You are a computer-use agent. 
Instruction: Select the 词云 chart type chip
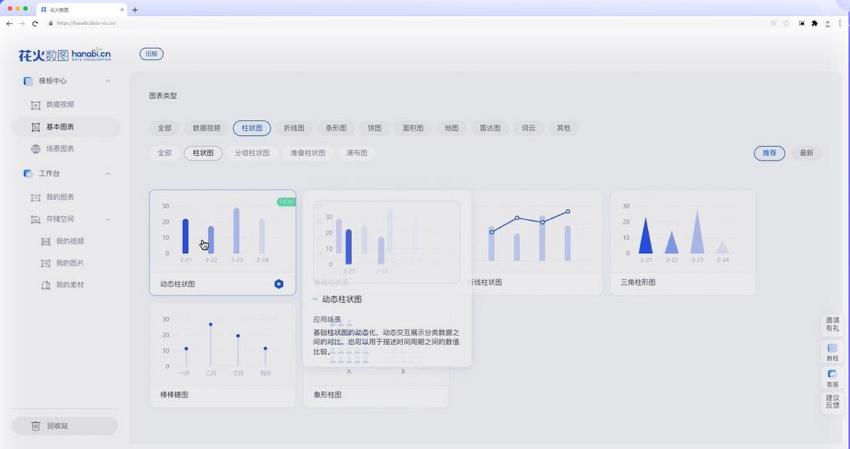click(x=529, y=128)
